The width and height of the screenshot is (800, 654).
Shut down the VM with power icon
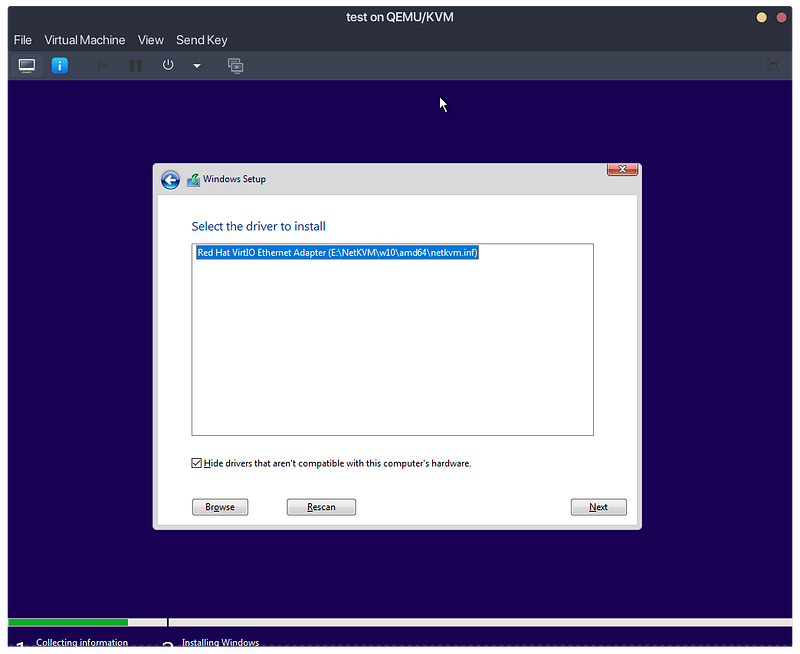168,65
